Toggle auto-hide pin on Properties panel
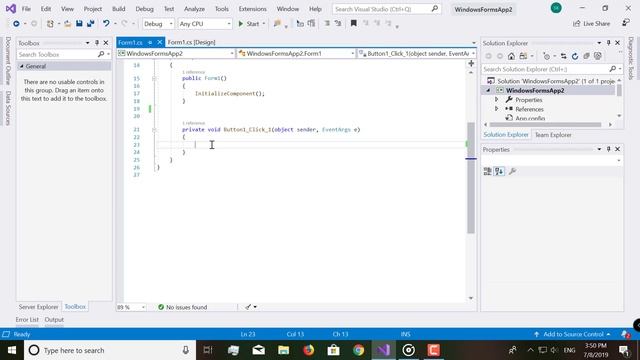Image resolution: width=640 pixels, height=360 pixels. click(608, 149)
